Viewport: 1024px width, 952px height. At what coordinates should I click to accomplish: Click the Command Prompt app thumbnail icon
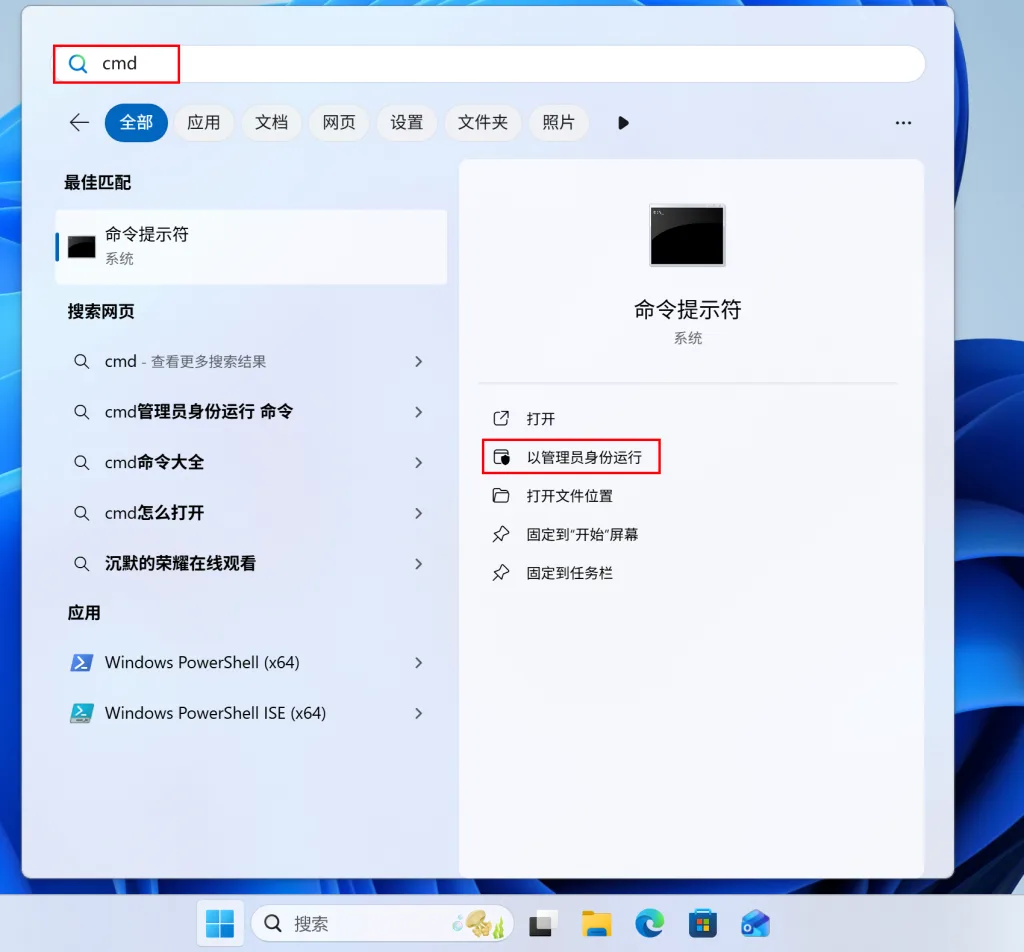click(687, 235)
